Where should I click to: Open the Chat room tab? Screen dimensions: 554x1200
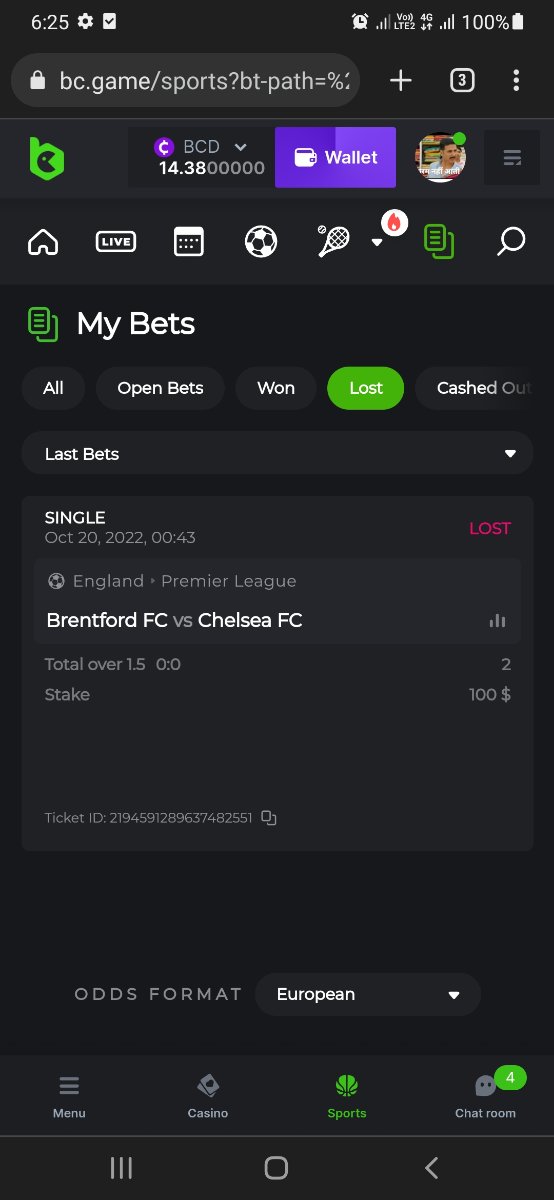pyautogui.click(x=486, y=1095)
